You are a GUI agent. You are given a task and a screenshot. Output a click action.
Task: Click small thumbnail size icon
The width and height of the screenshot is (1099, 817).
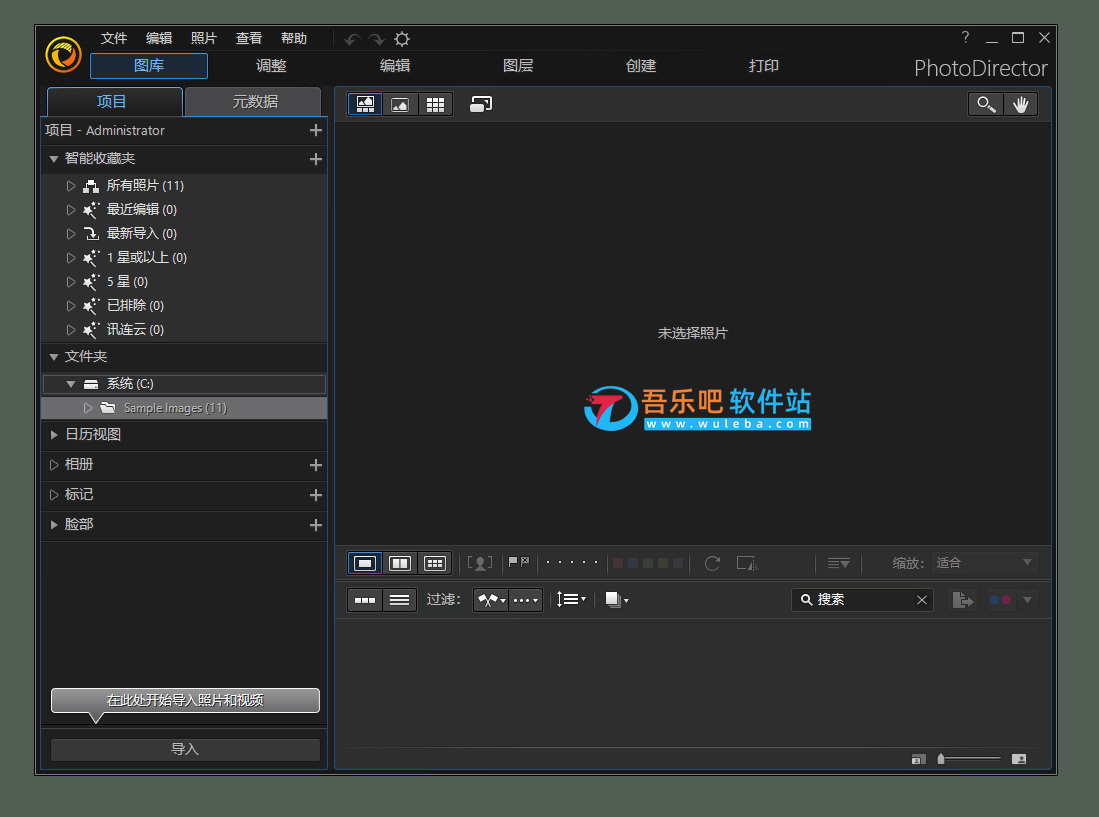pyautogui.click(x=918, y=759)
